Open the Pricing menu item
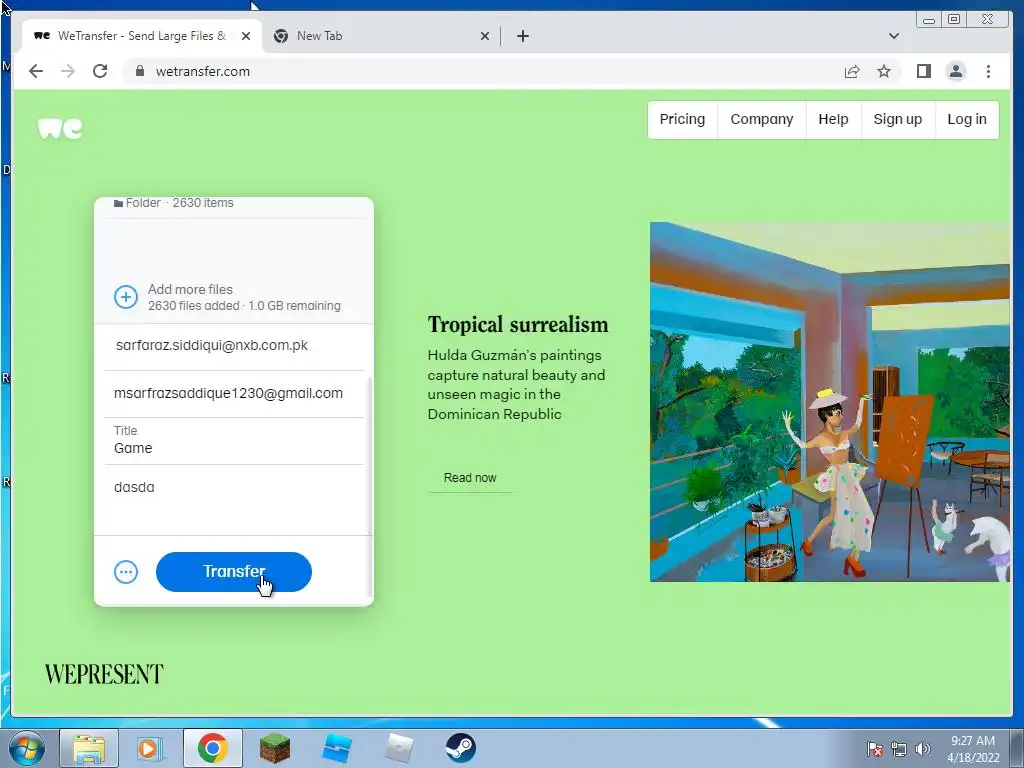This screenshot has height=768, width=1024. [x=682, y=120]
